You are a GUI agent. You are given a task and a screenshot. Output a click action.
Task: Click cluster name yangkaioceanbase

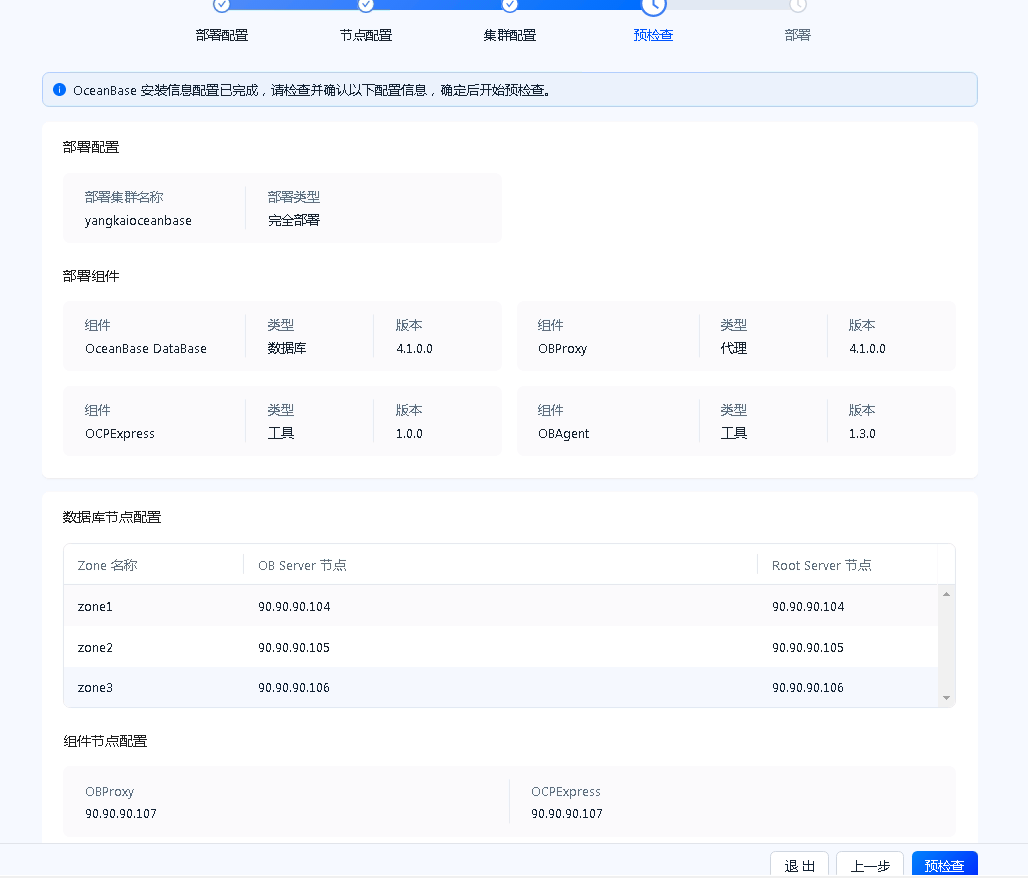tap(138, 220)
